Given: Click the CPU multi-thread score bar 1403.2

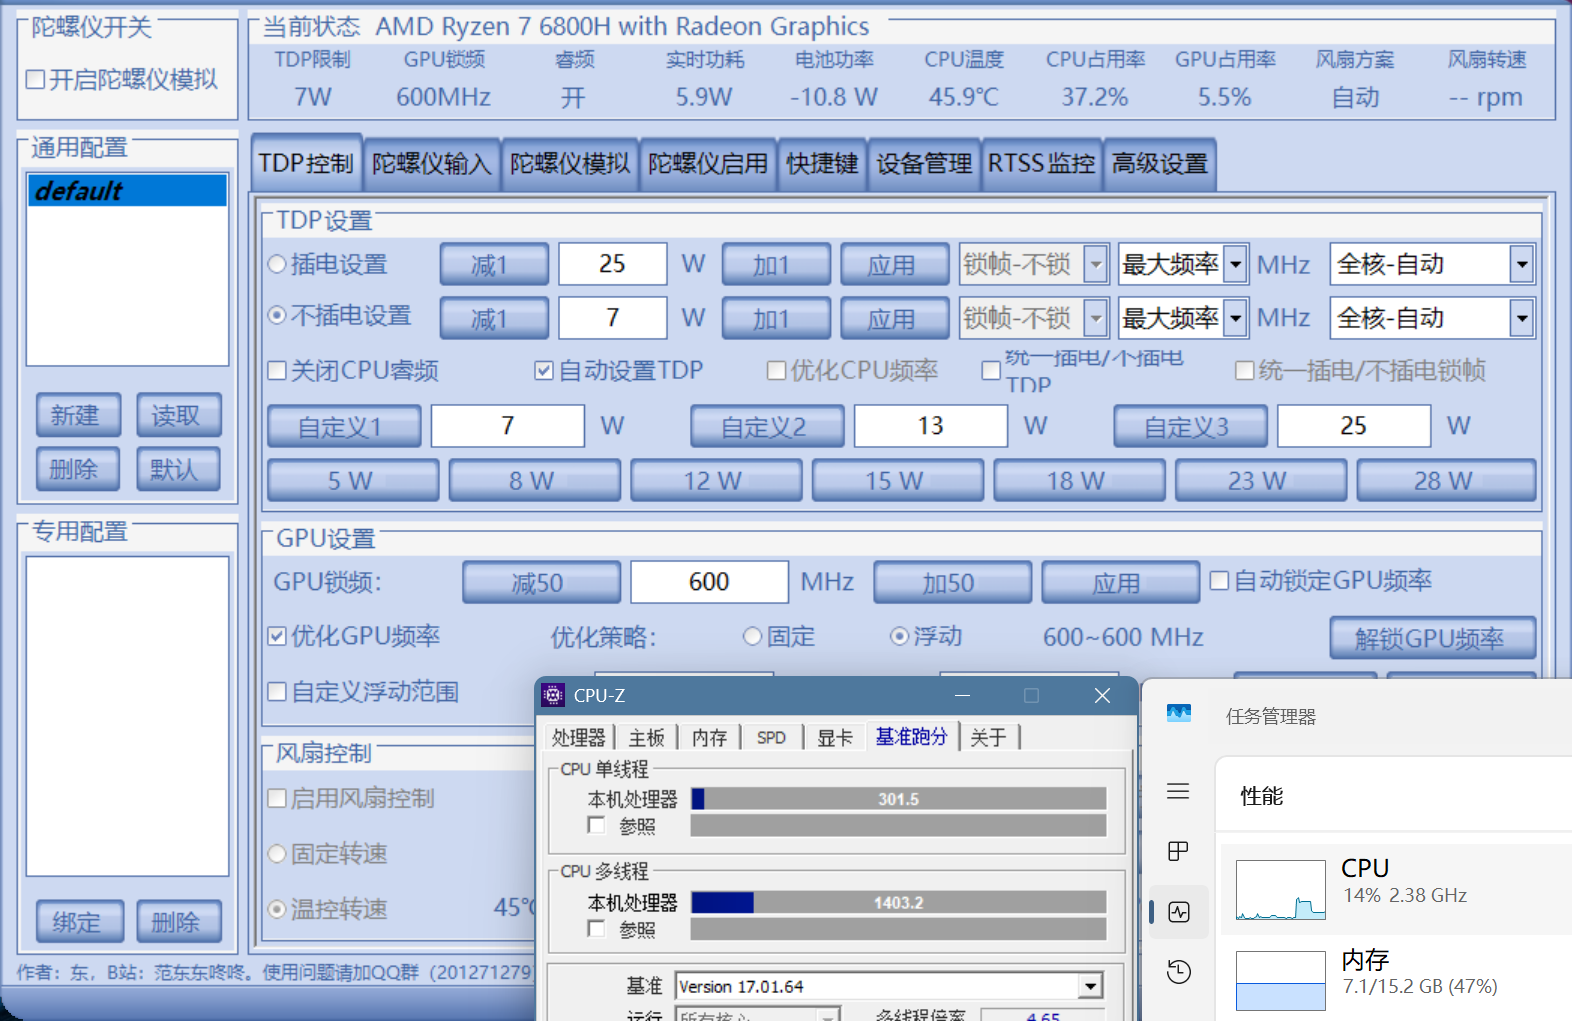Looking at the screenshot, I should (x=898, y=902).
